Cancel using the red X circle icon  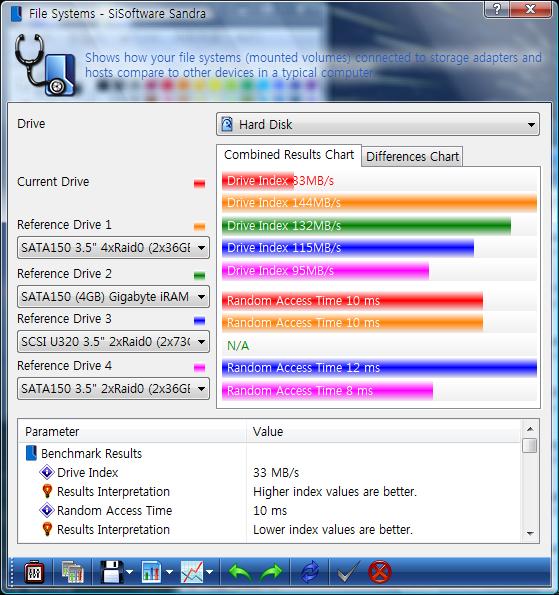coord(379,573)
